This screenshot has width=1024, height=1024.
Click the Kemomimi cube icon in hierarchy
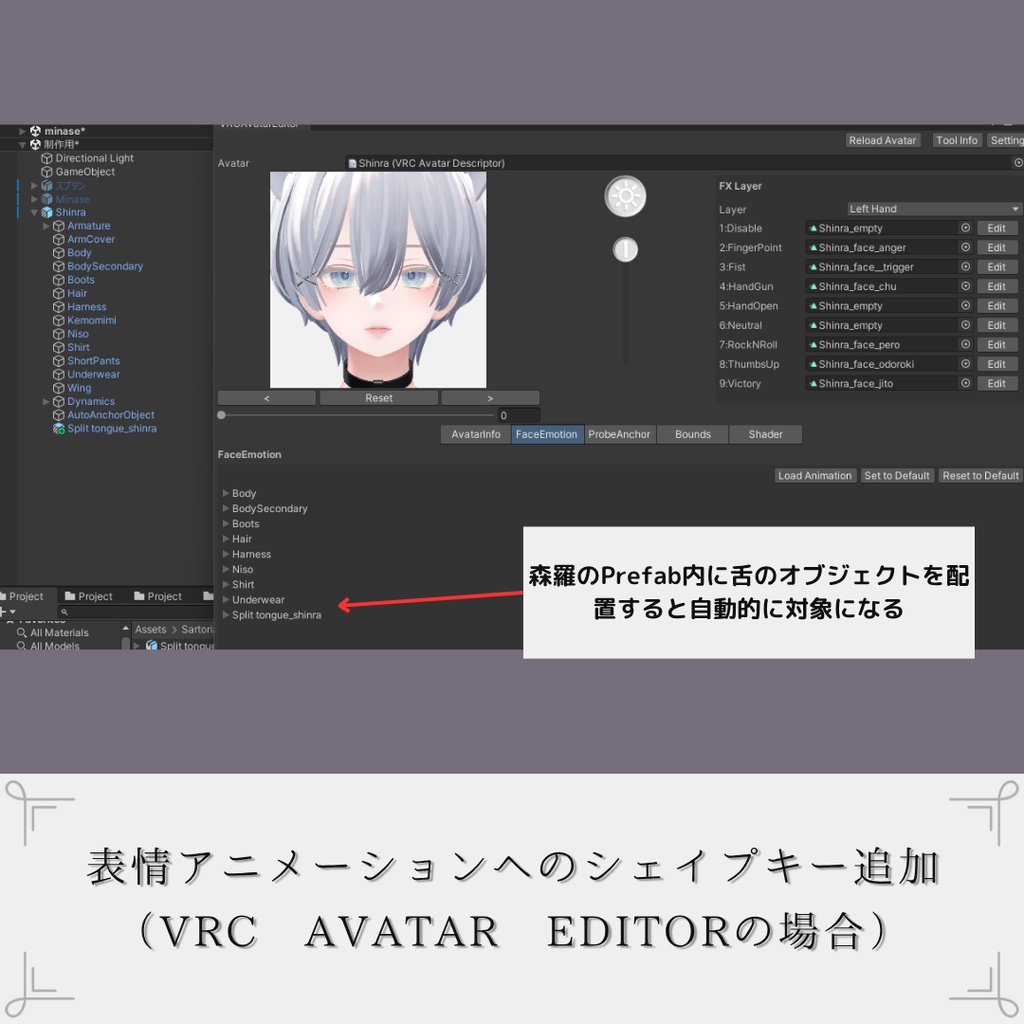point(58,321)
